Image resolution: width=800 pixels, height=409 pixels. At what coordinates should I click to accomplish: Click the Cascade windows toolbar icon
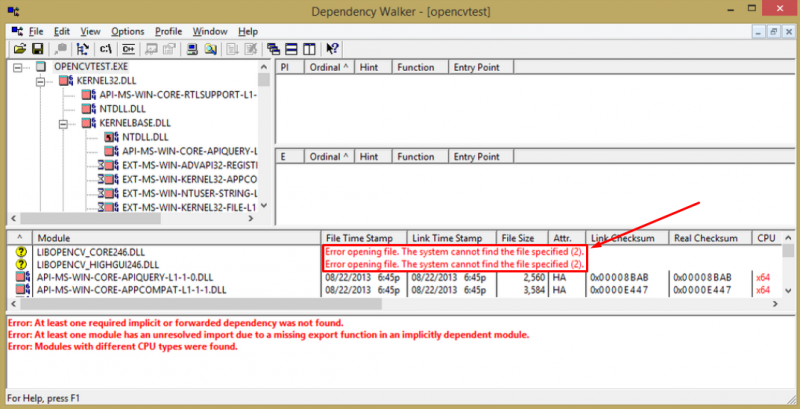pyautogui.click(x=273, y=48)
